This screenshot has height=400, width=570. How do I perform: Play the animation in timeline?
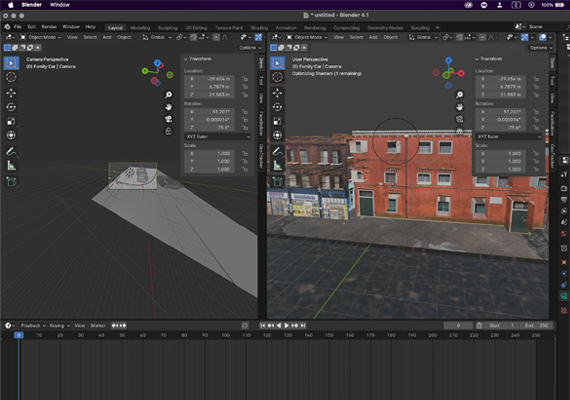tap(286, 325)
